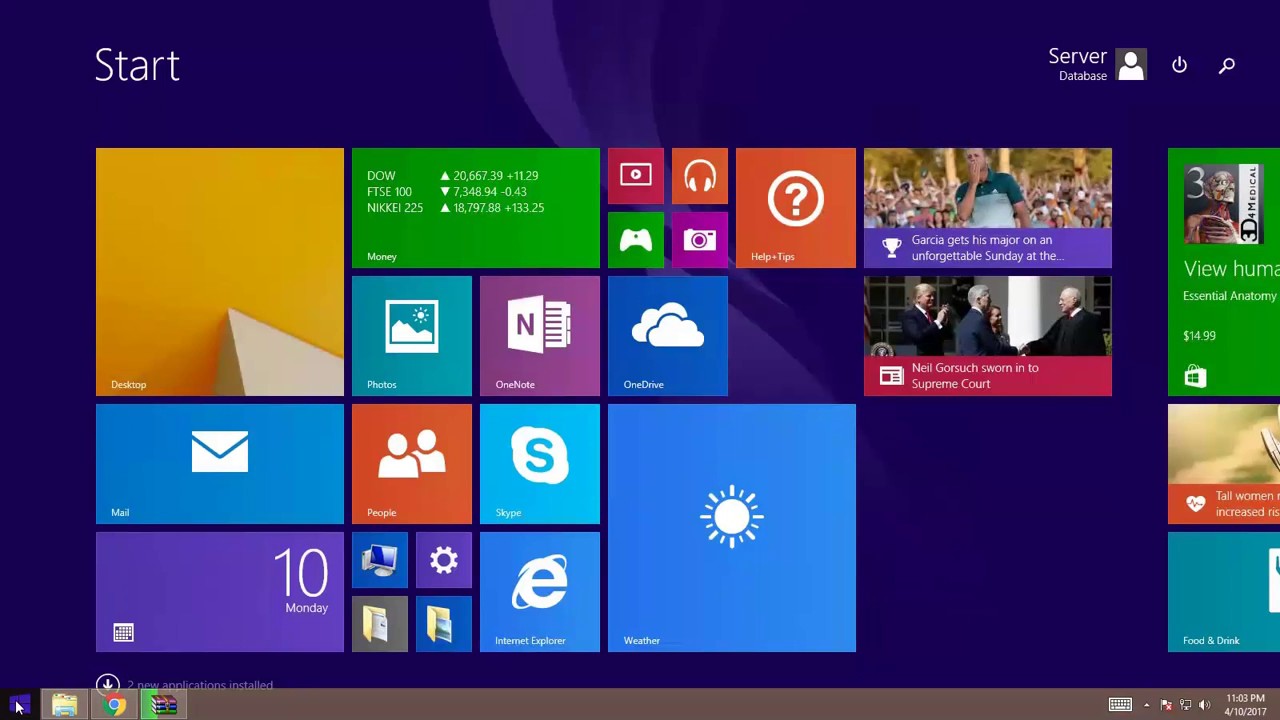Open the Calendar tile showing 10 Monday

tap(220, 592)
